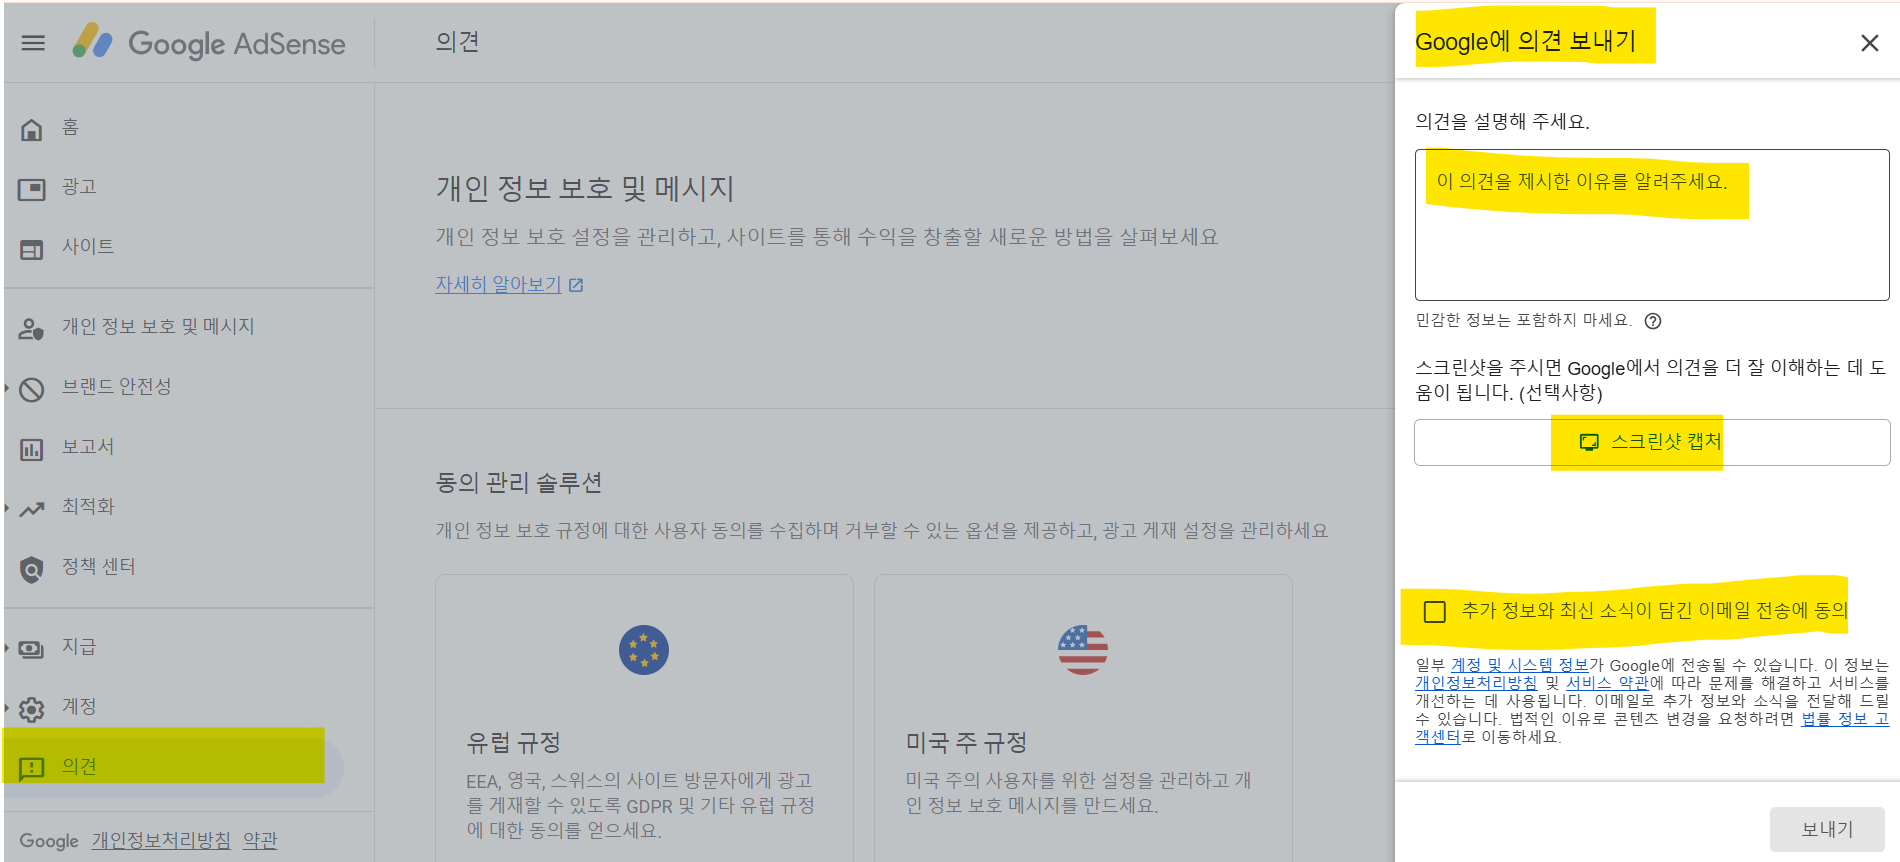Click the Google AdSense logo

coord(209,43)
